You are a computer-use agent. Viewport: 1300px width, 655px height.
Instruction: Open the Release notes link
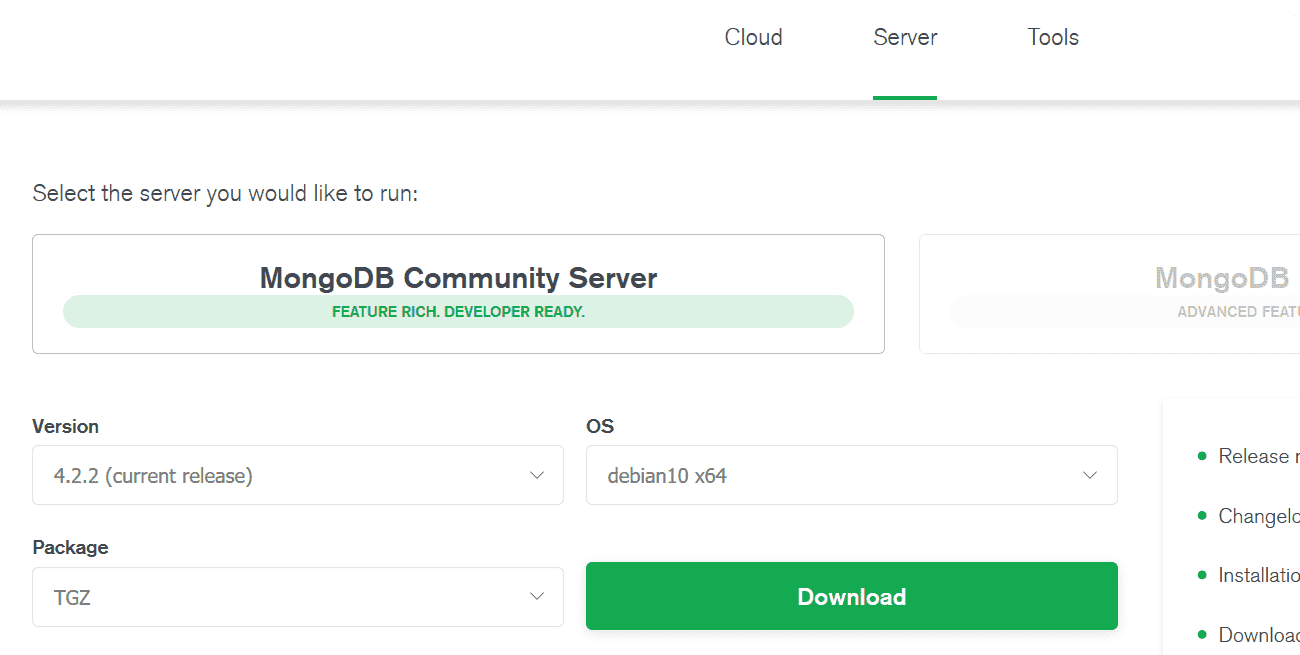coord(1258,456)
